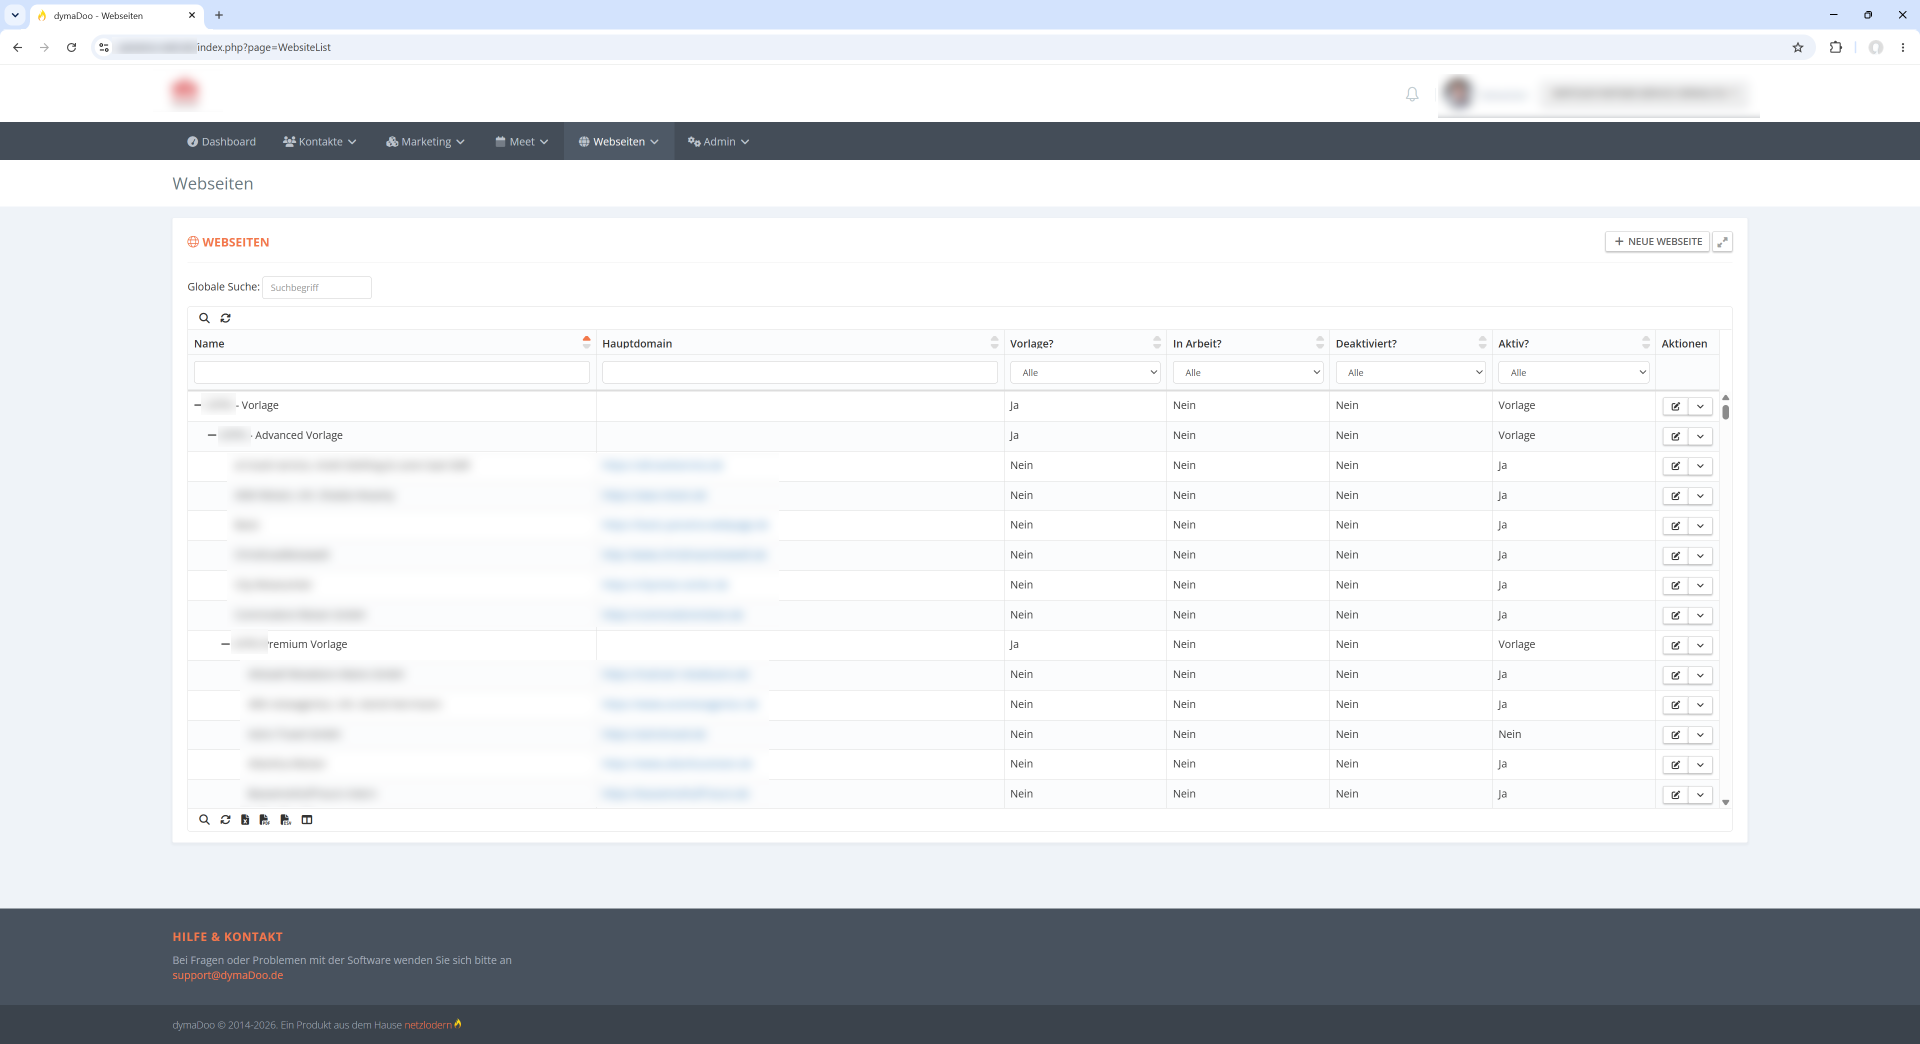Click the reload icon above the table
This screenshot has width=1920, height=1044.
[x=226, y=318]
